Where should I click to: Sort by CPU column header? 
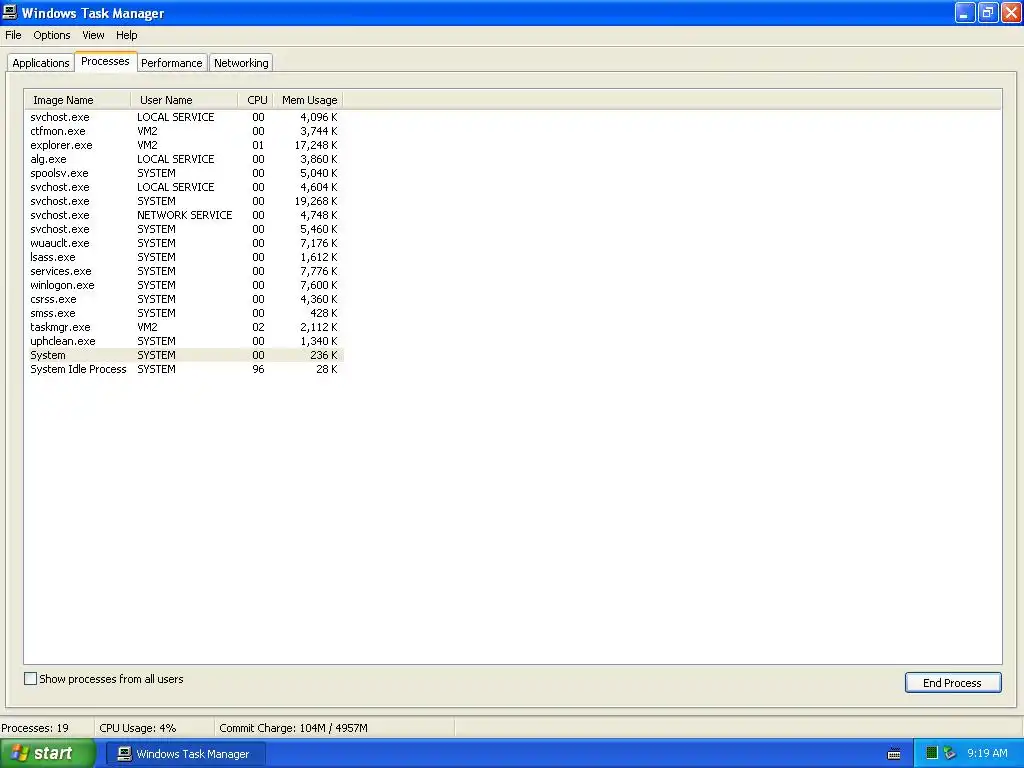tap(255, 100)
